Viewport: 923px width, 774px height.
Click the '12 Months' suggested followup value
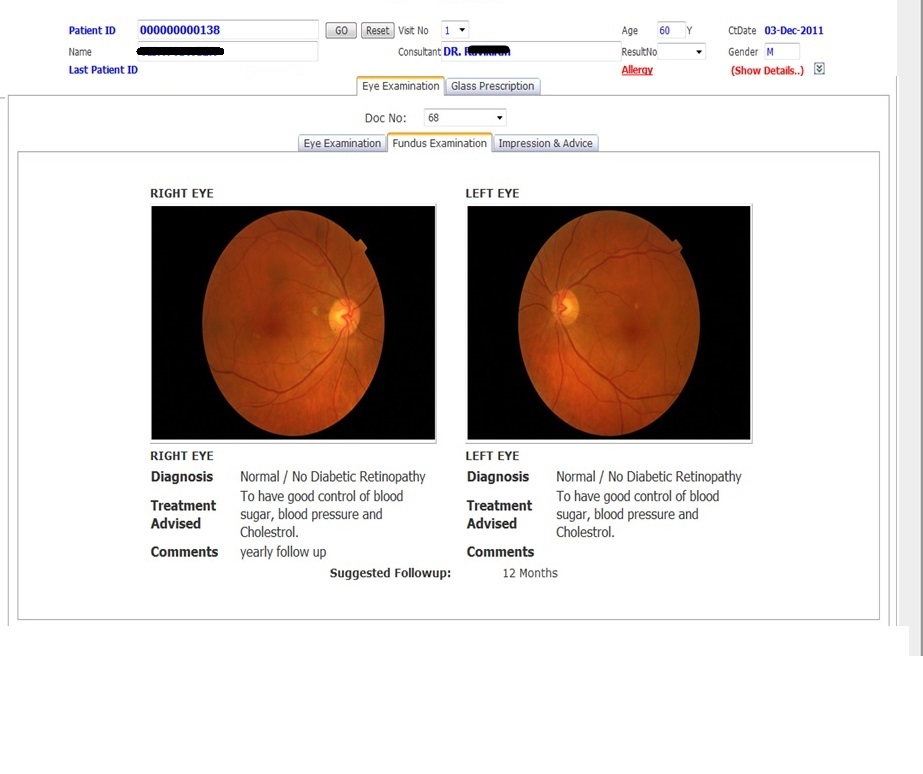(x=530, y=573)
